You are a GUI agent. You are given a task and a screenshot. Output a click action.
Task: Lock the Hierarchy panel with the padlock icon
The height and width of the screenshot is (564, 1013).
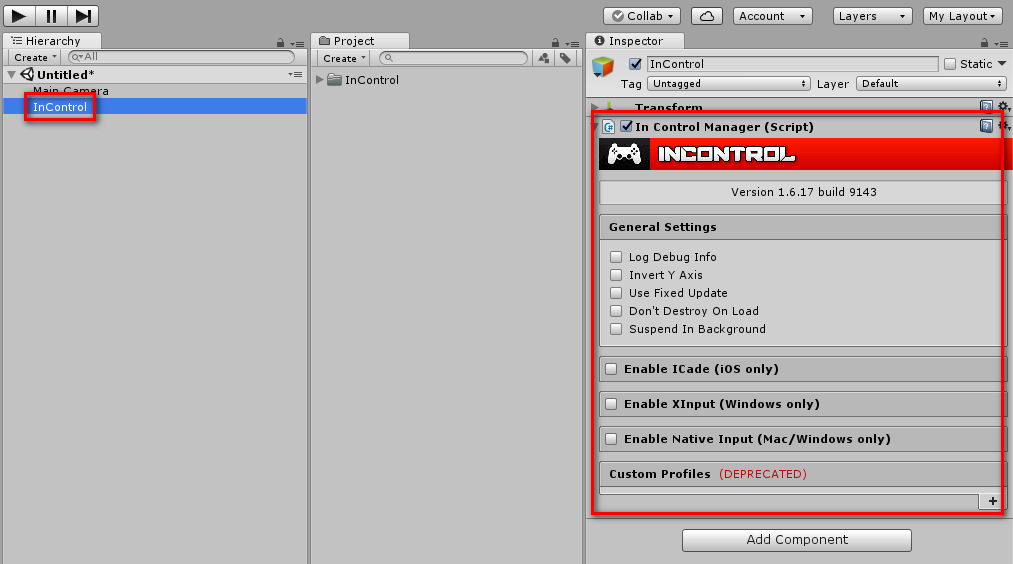(x=280, y=43)
